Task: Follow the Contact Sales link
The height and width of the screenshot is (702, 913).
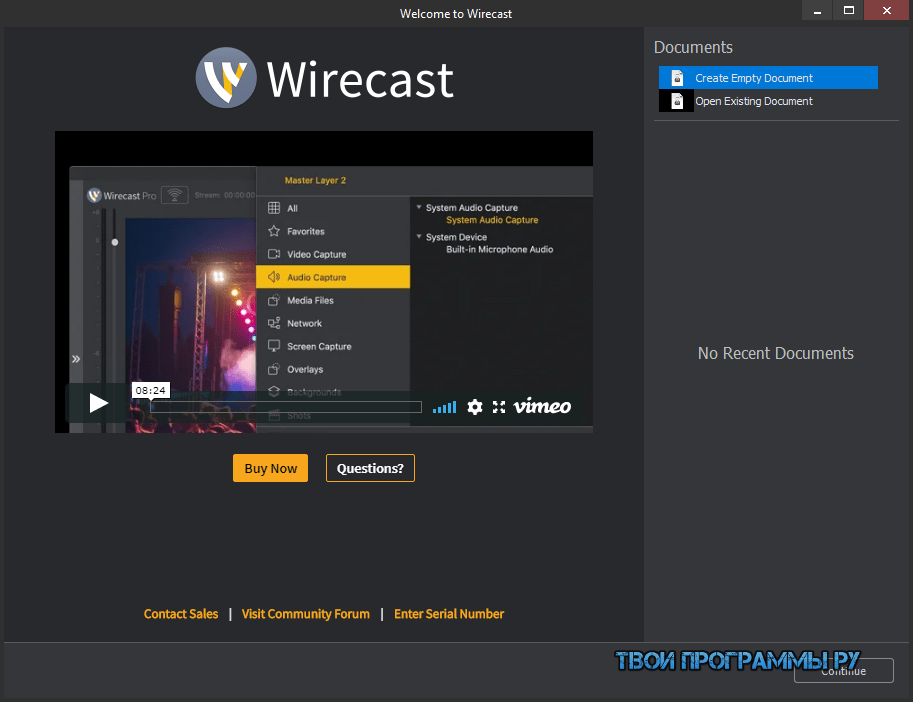Action: pos(181,614)
